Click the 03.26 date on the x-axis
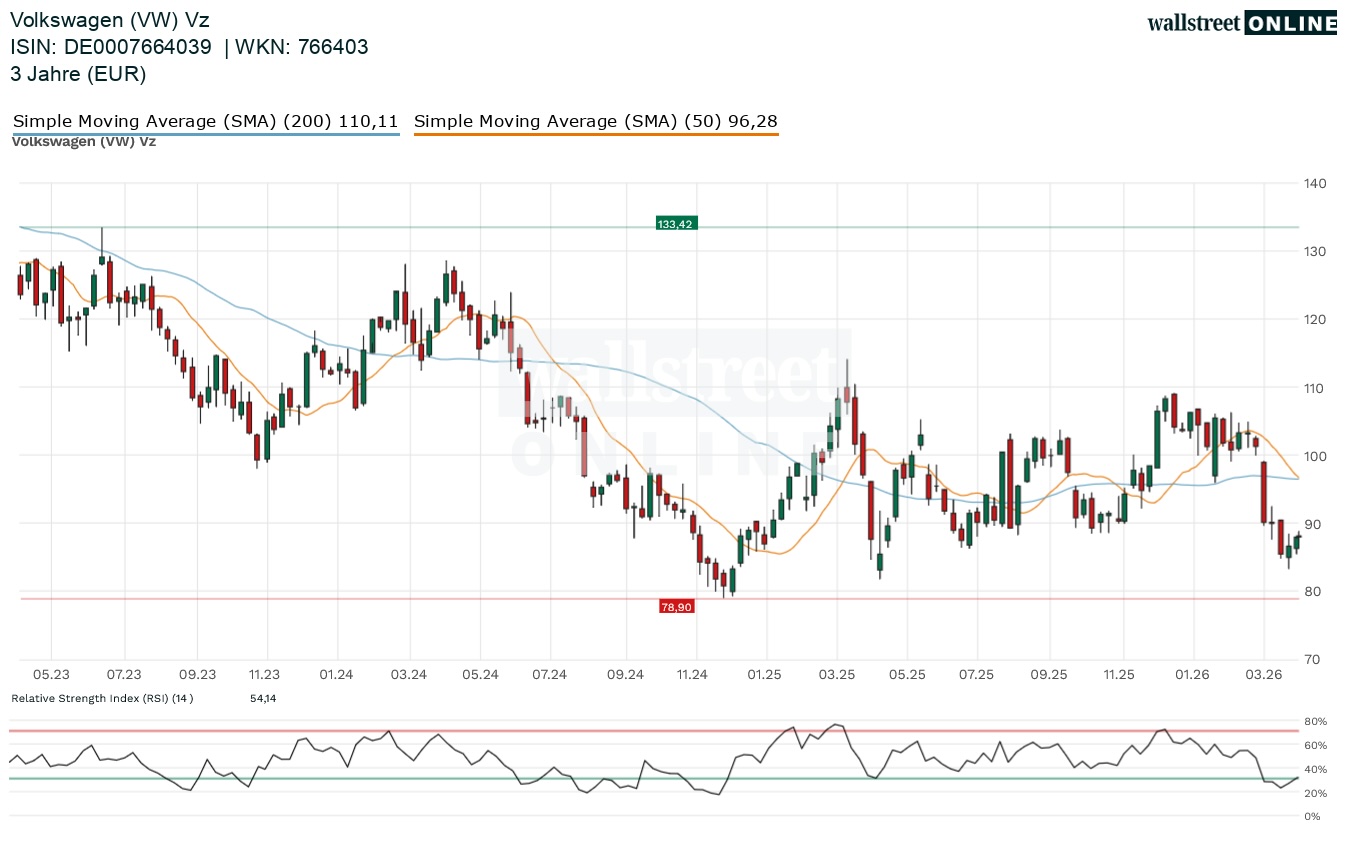Image resolution: width=1349 pixels, height=843 pixels. 1263,675
